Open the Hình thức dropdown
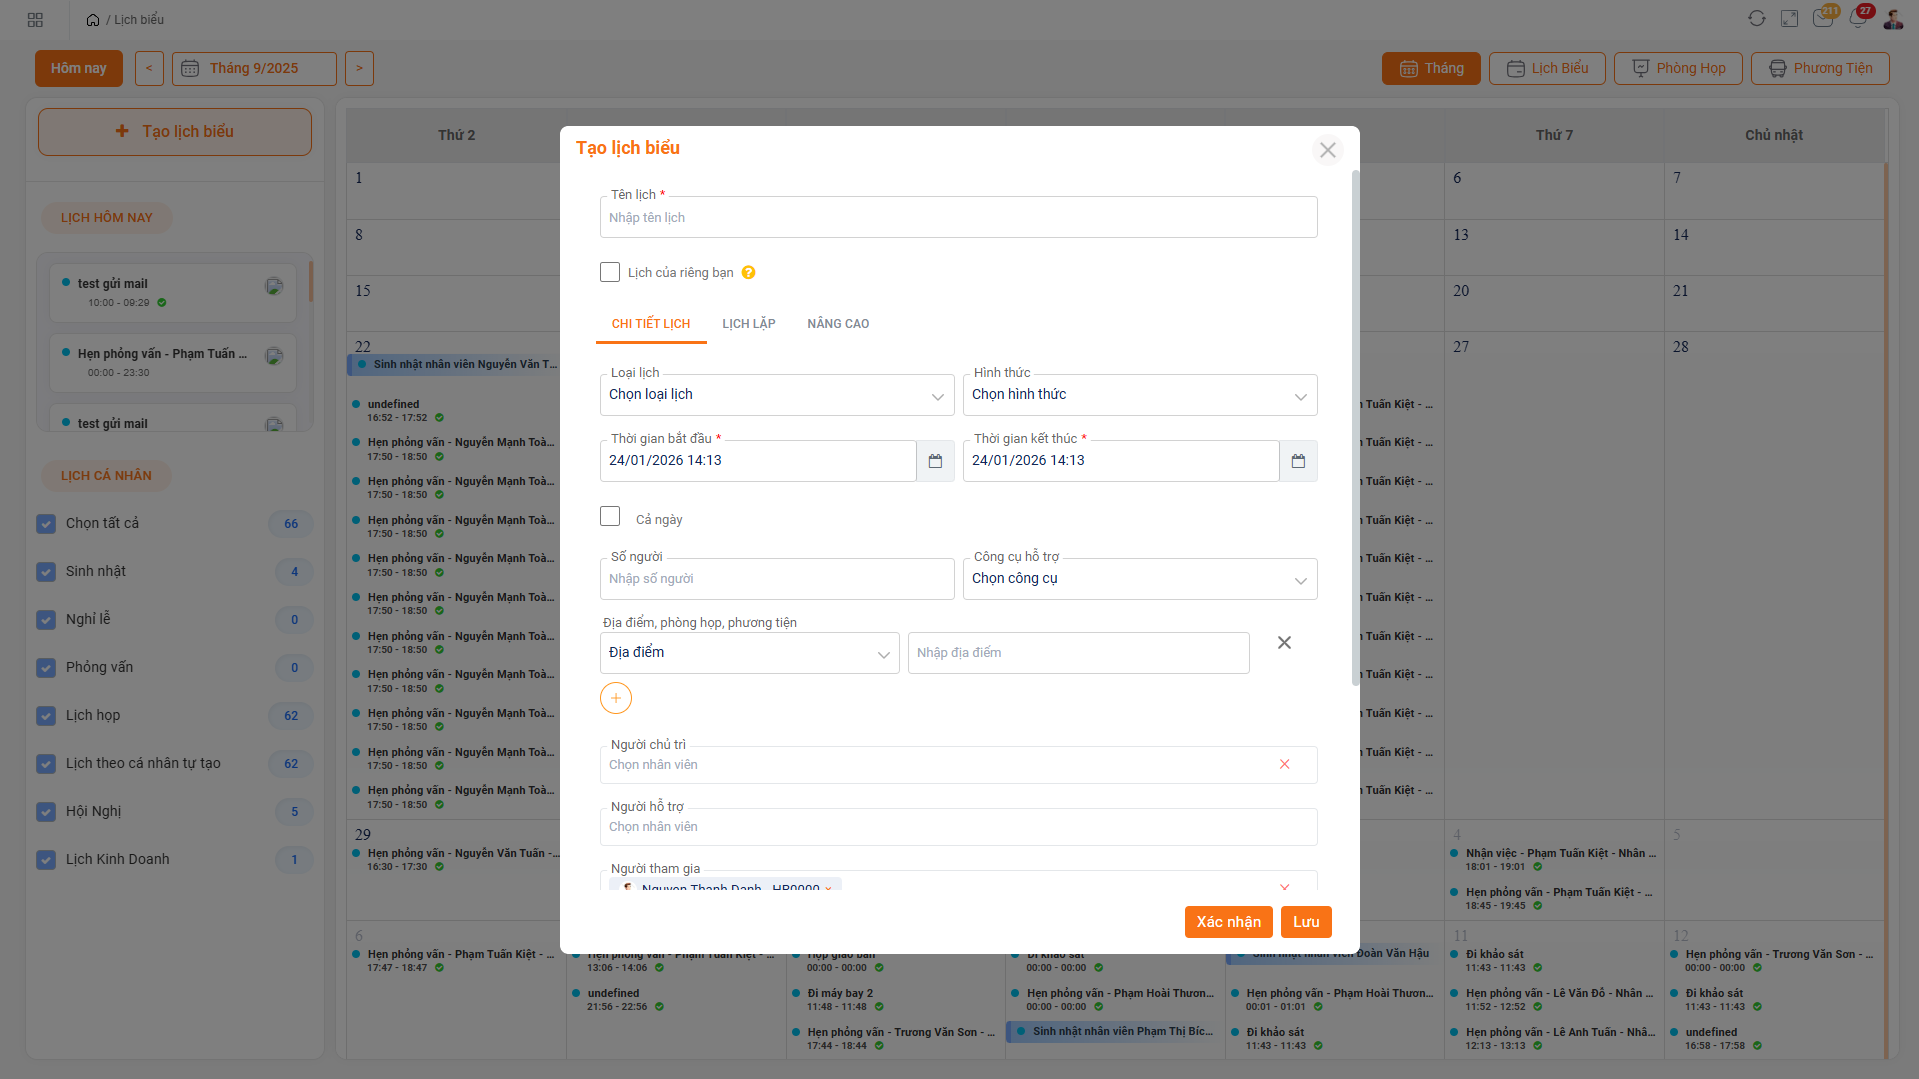This screenshot has height=1079, width=1919. click(x=1139, y=395)
